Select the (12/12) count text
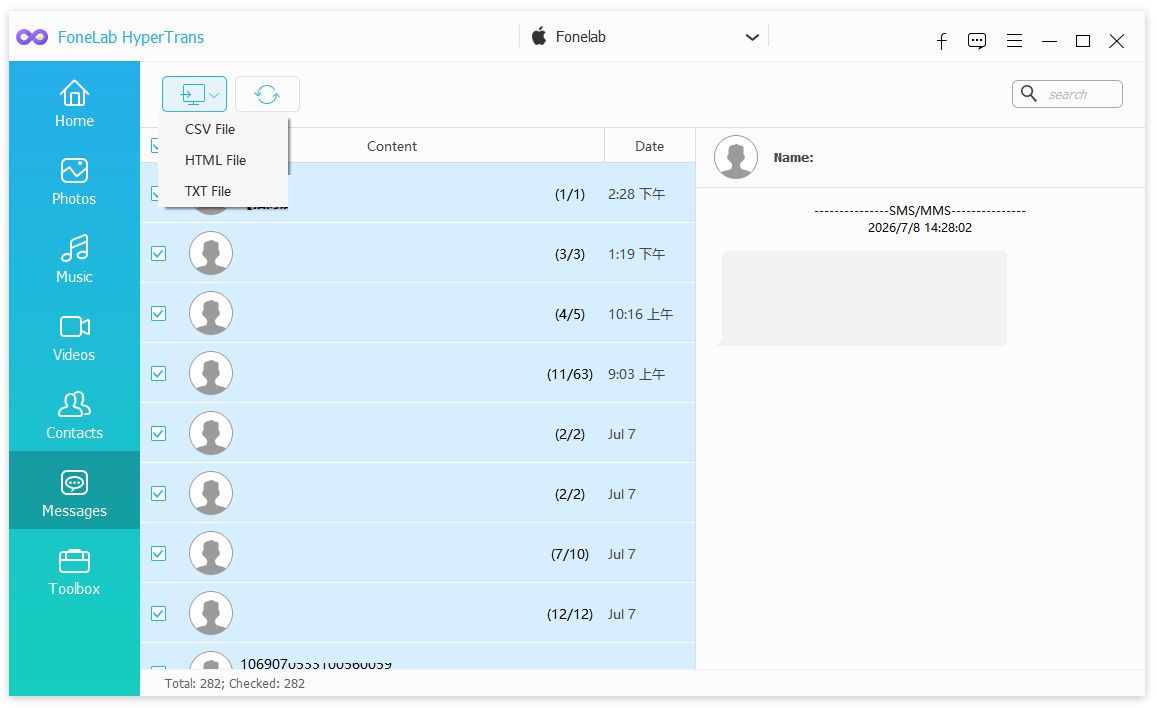1157x708 pixels. [570, 614]
